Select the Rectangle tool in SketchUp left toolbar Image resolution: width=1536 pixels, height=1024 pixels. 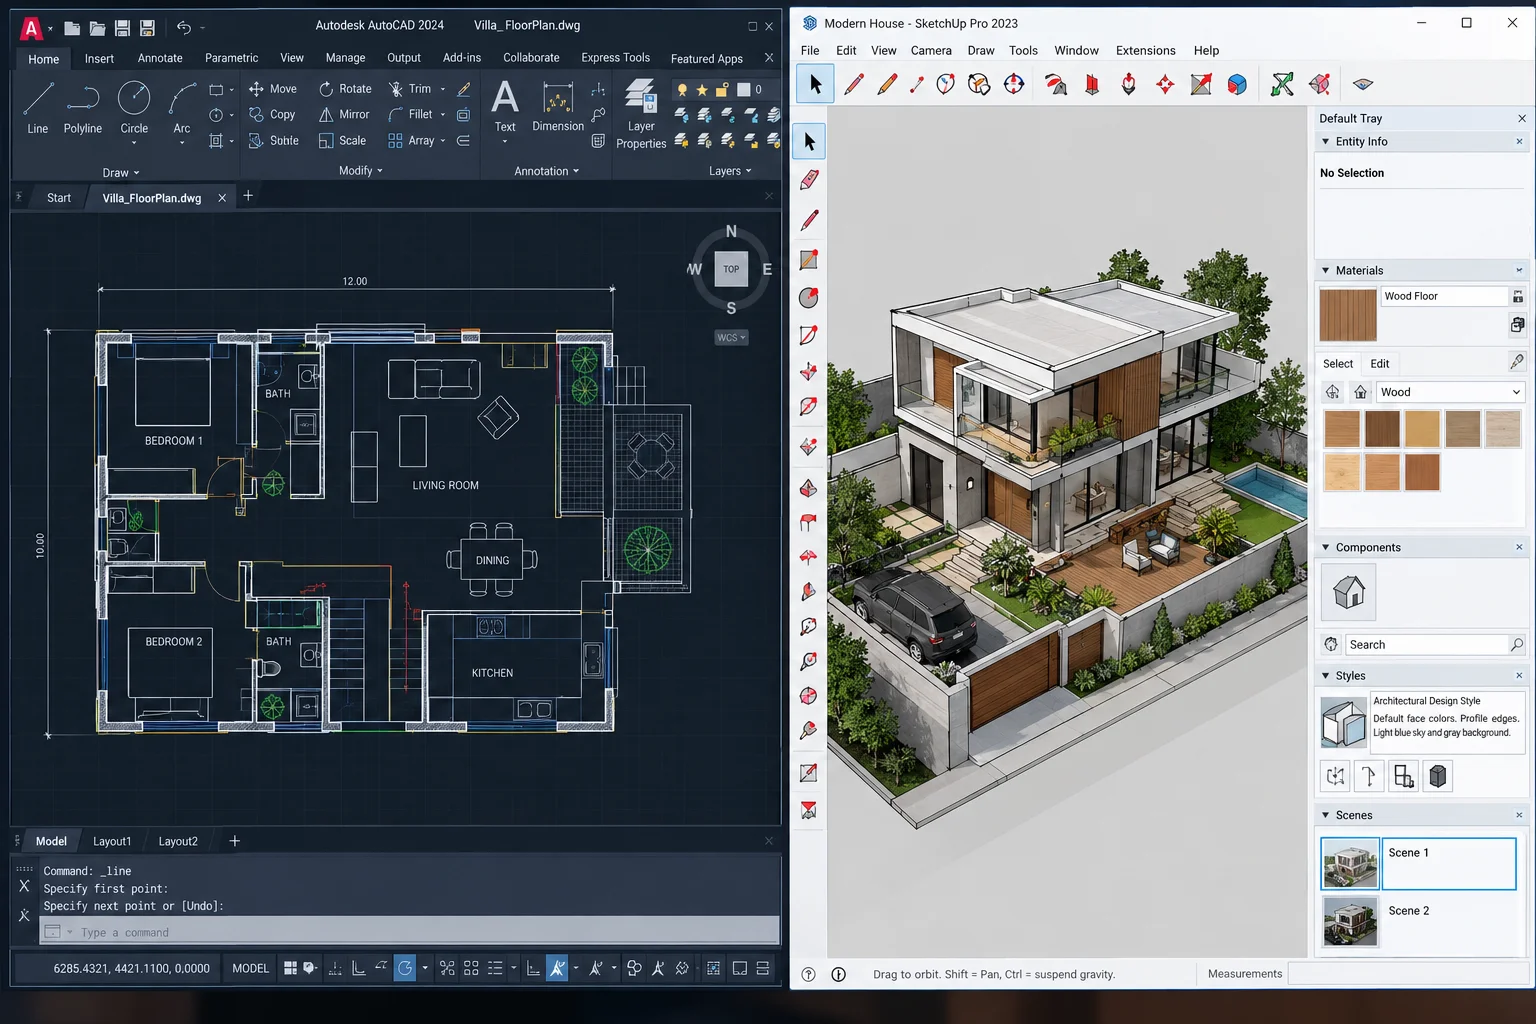point(809,260)
